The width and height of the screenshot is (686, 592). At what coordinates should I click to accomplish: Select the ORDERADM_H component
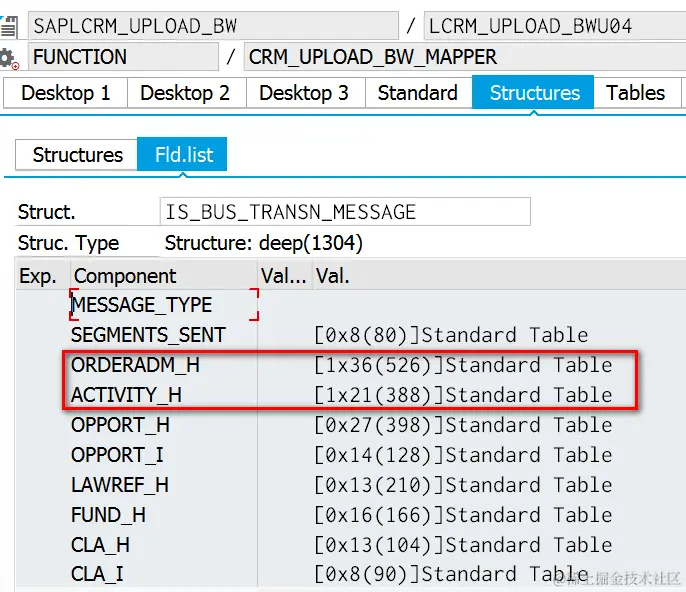135,365
